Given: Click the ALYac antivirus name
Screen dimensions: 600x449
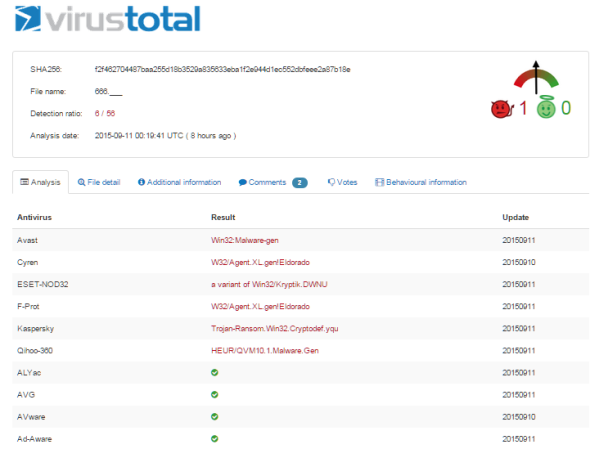Looking at the screenshot, I should pos(29,372).
